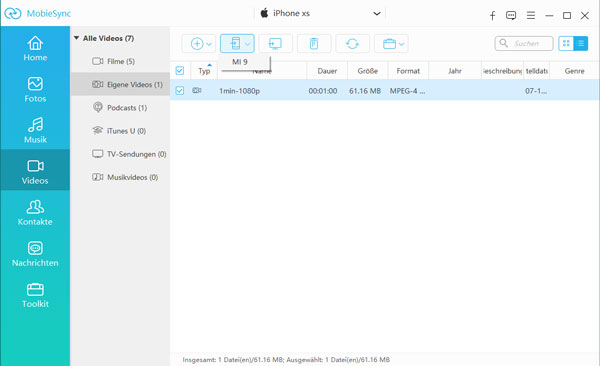Click the 07-1... date cell
Image resolution: width=600 pixels, height=366 pixels.
point(536,91)
